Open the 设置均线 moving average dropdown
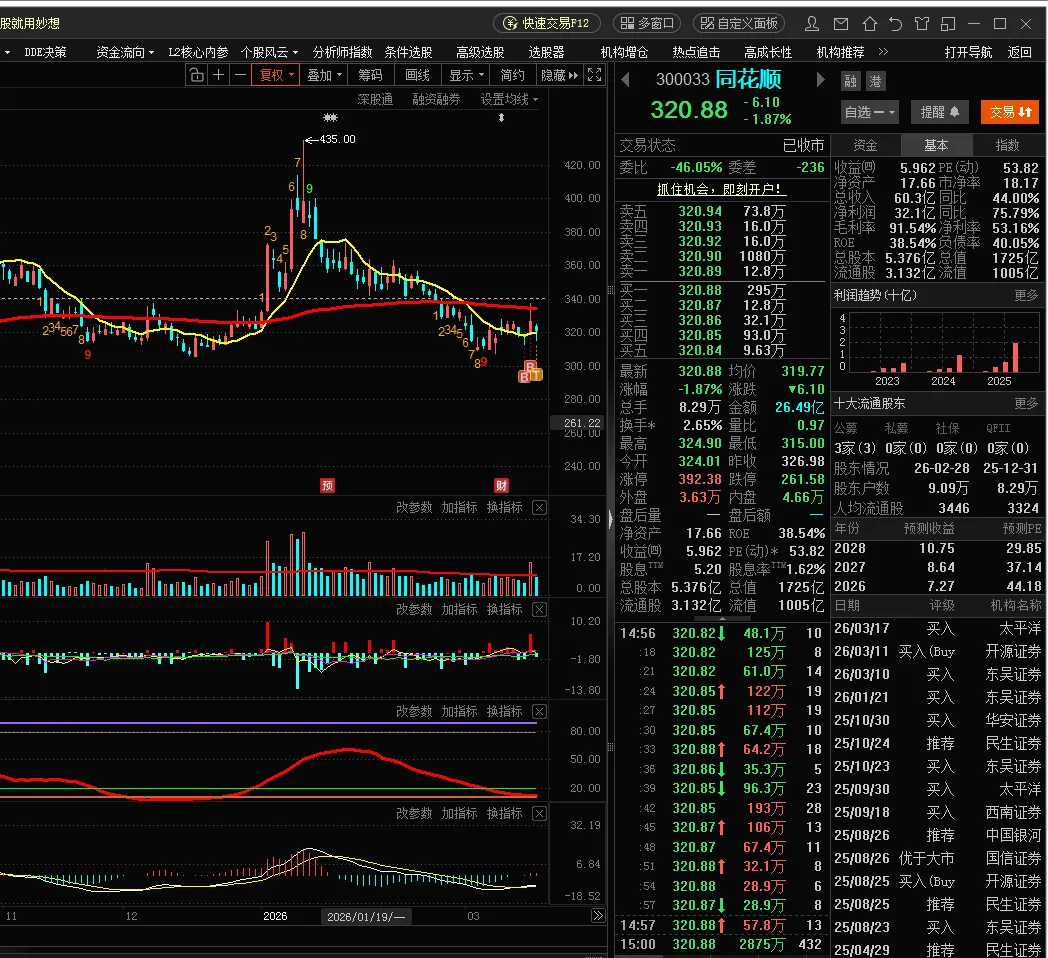 click(x=510, y=100)
